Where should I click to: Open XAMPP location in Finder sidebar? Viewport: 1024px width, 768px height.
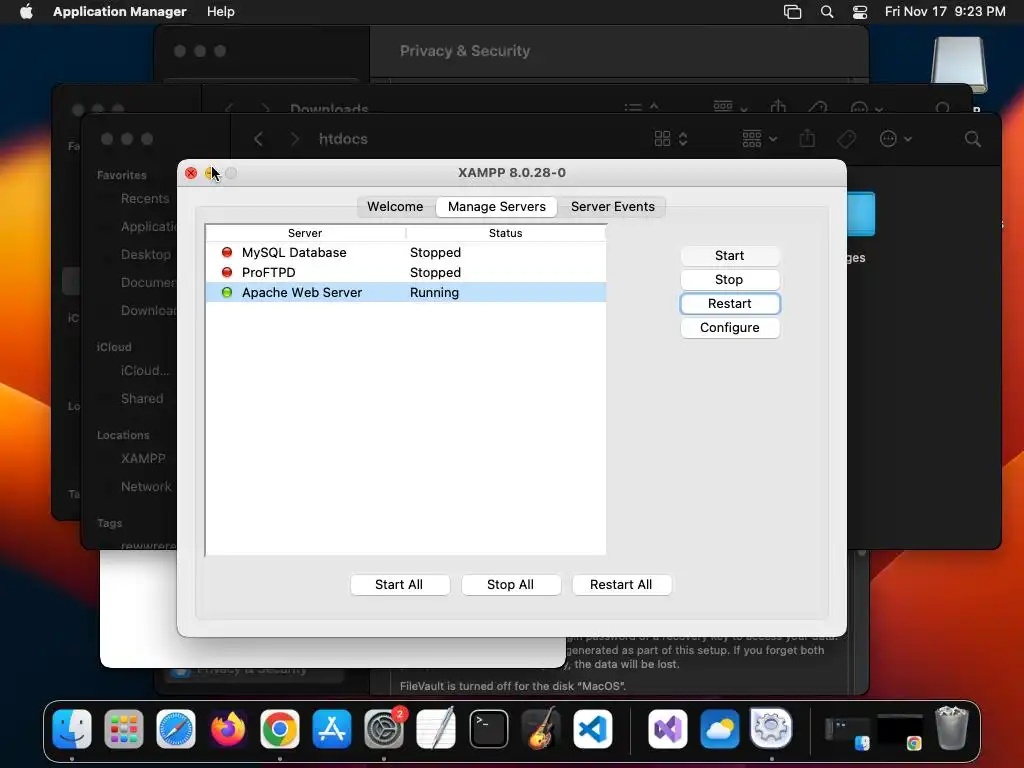click(143, 458)
